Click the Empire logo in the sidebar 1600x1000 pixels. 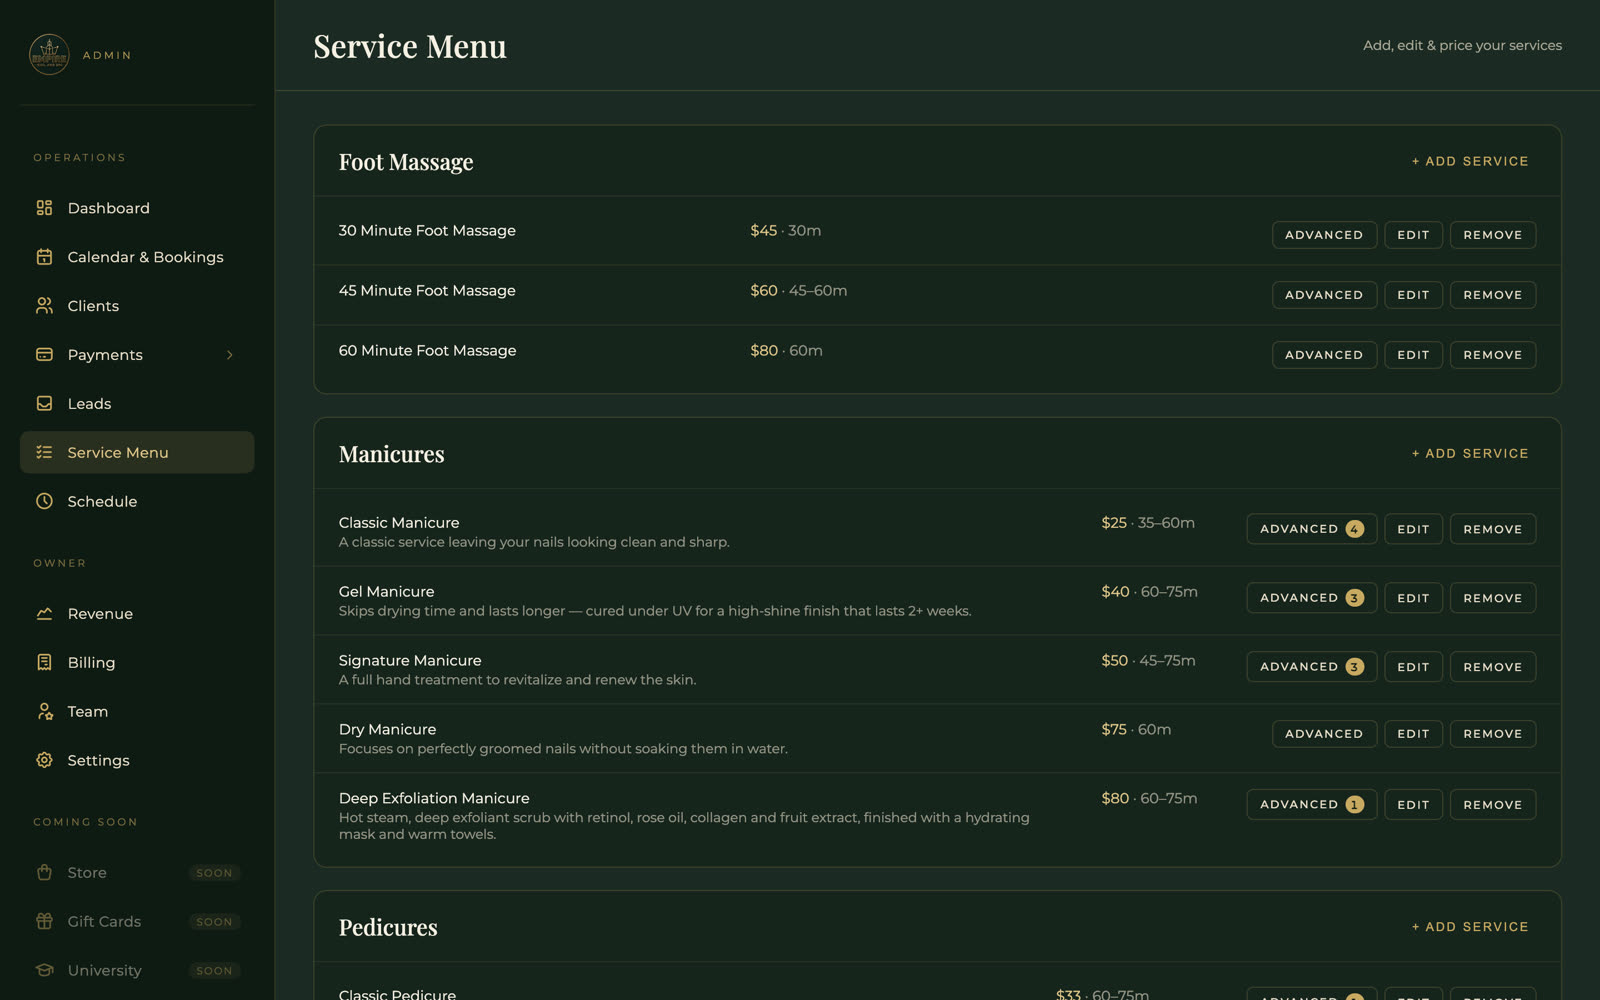(x=49, y=55)
